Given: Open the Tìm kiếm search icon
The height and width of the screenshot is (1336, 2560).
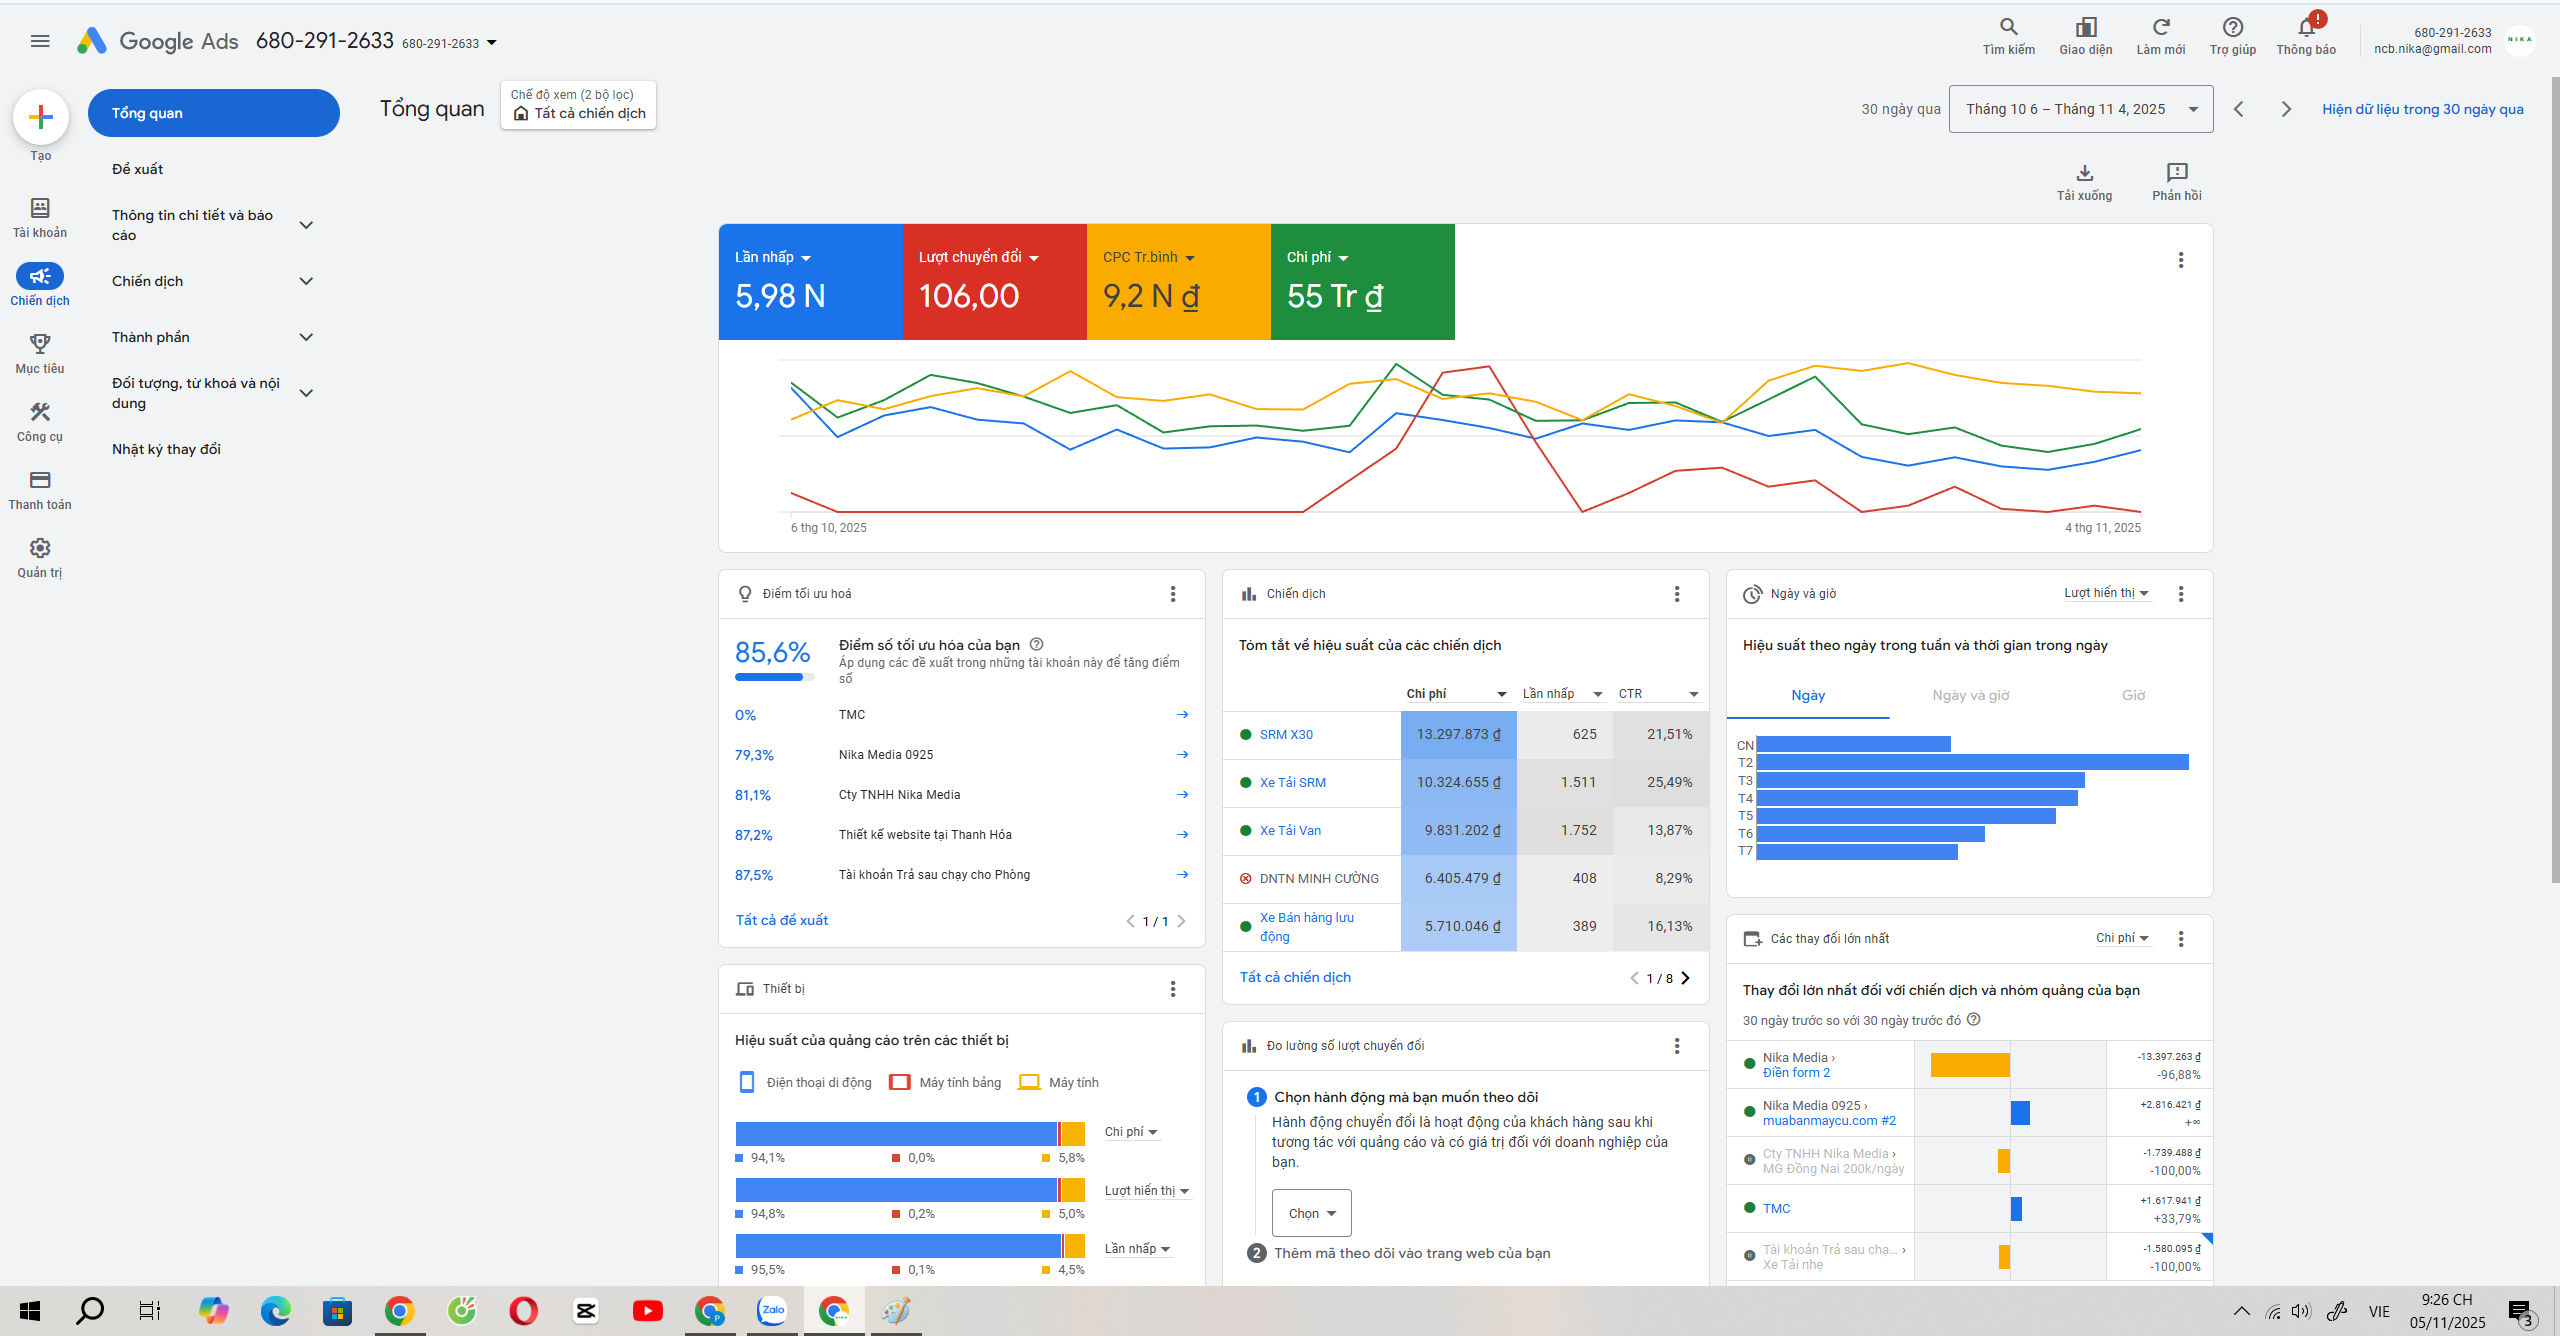Looking at the screenshot, I should click(x=2007, y=30).
